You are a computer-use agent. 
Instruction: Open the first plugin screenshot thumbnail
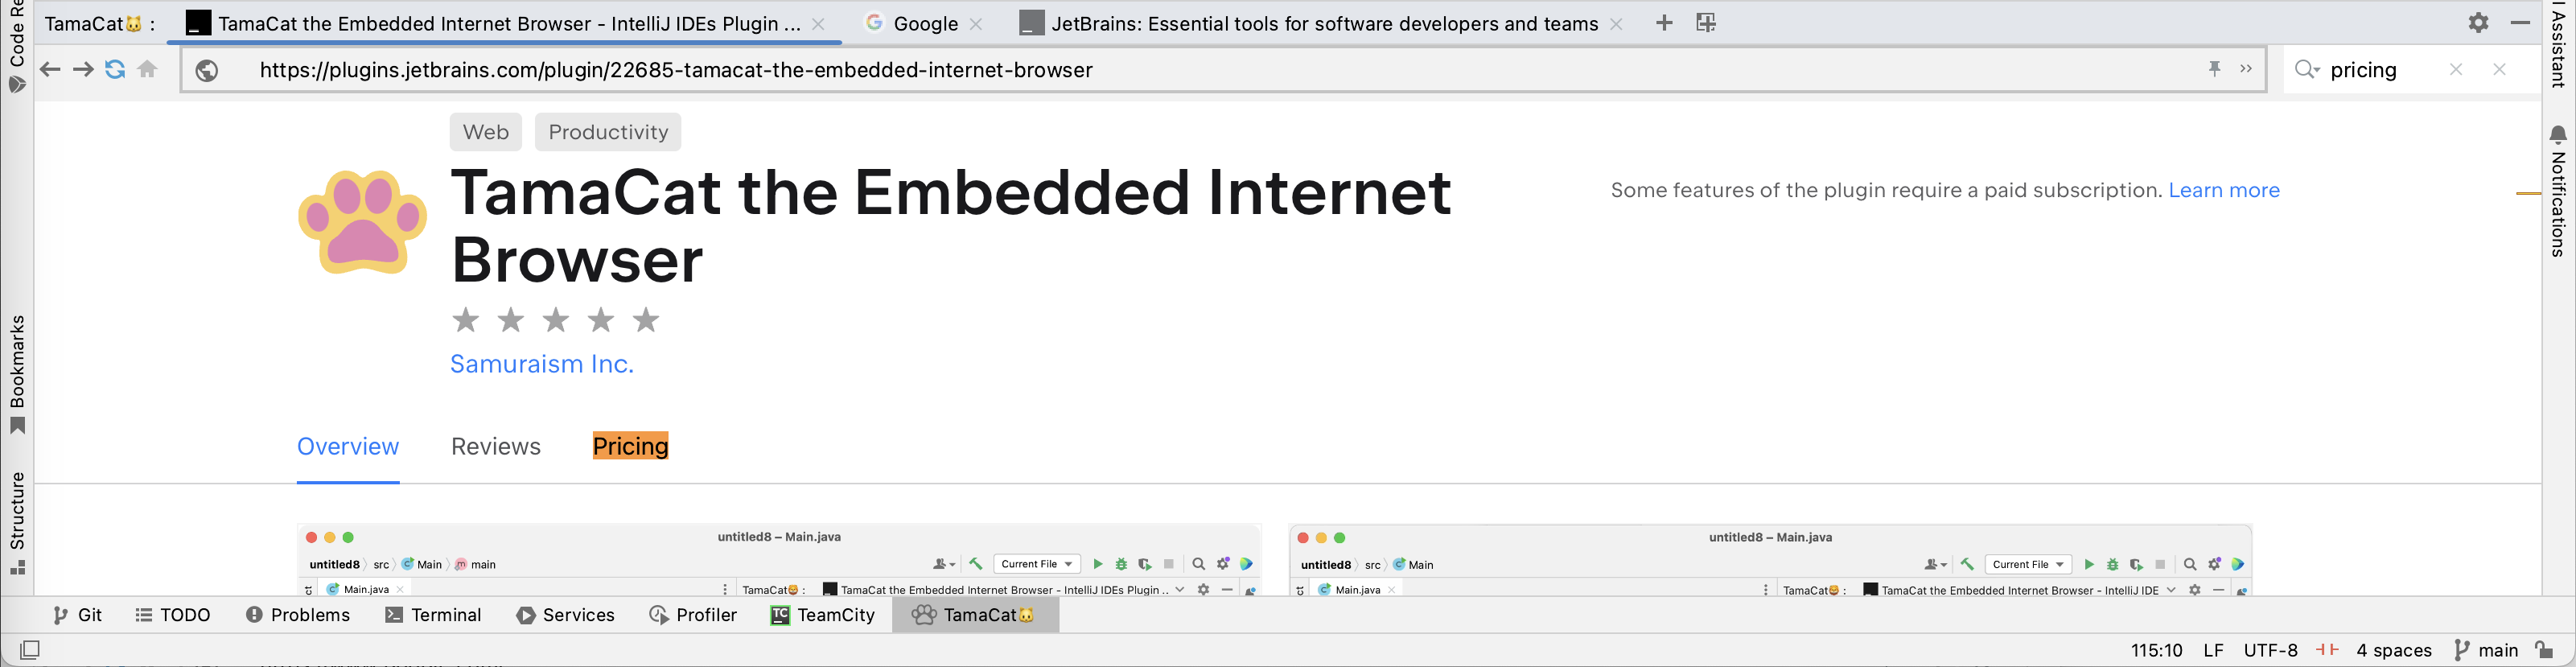pos(779,560)
